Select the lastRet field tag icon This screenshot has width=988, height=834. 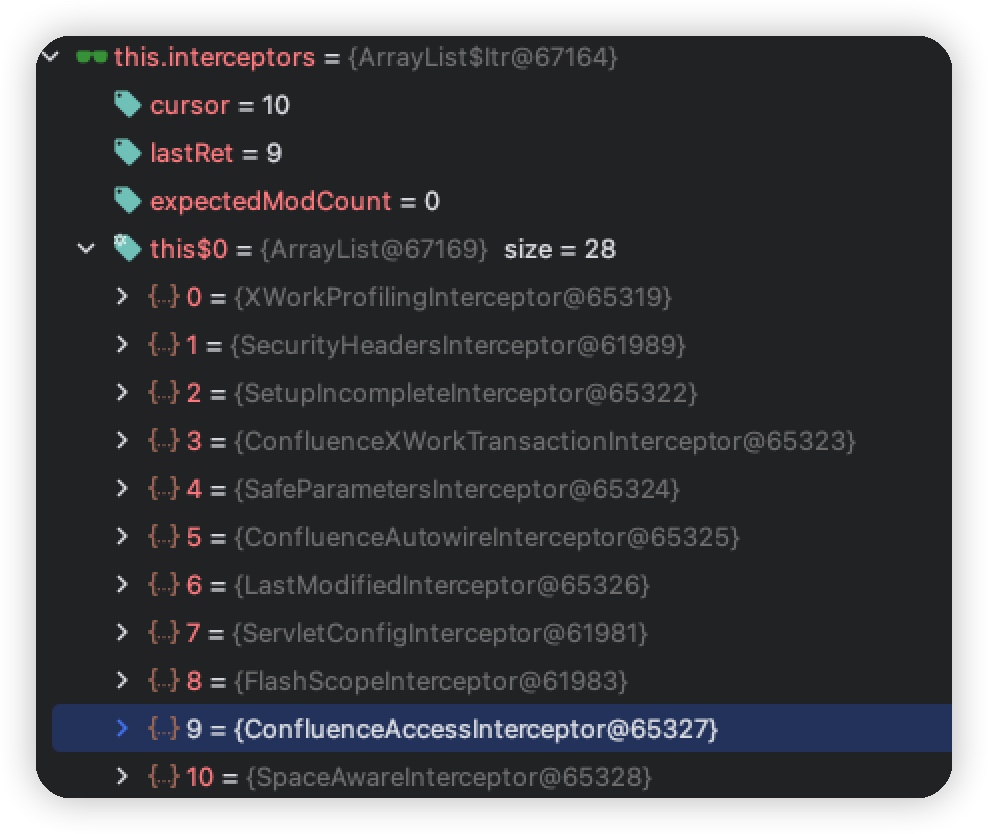coord(127,152)
